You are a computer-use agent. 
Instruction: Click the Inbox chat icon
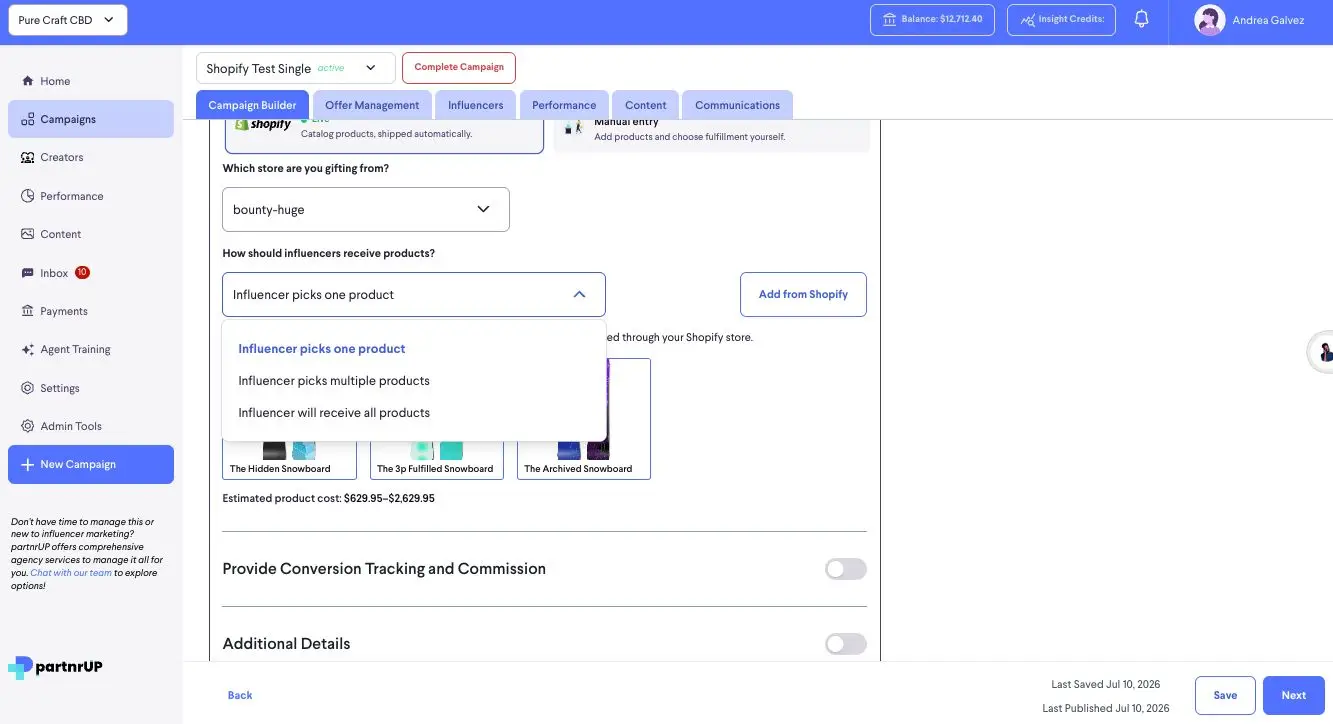[28, 273]
